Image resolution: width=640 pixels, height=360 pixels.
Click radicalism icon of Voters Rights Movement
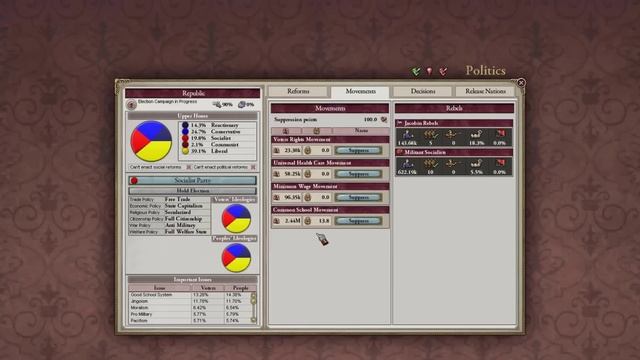click(307, 150)
